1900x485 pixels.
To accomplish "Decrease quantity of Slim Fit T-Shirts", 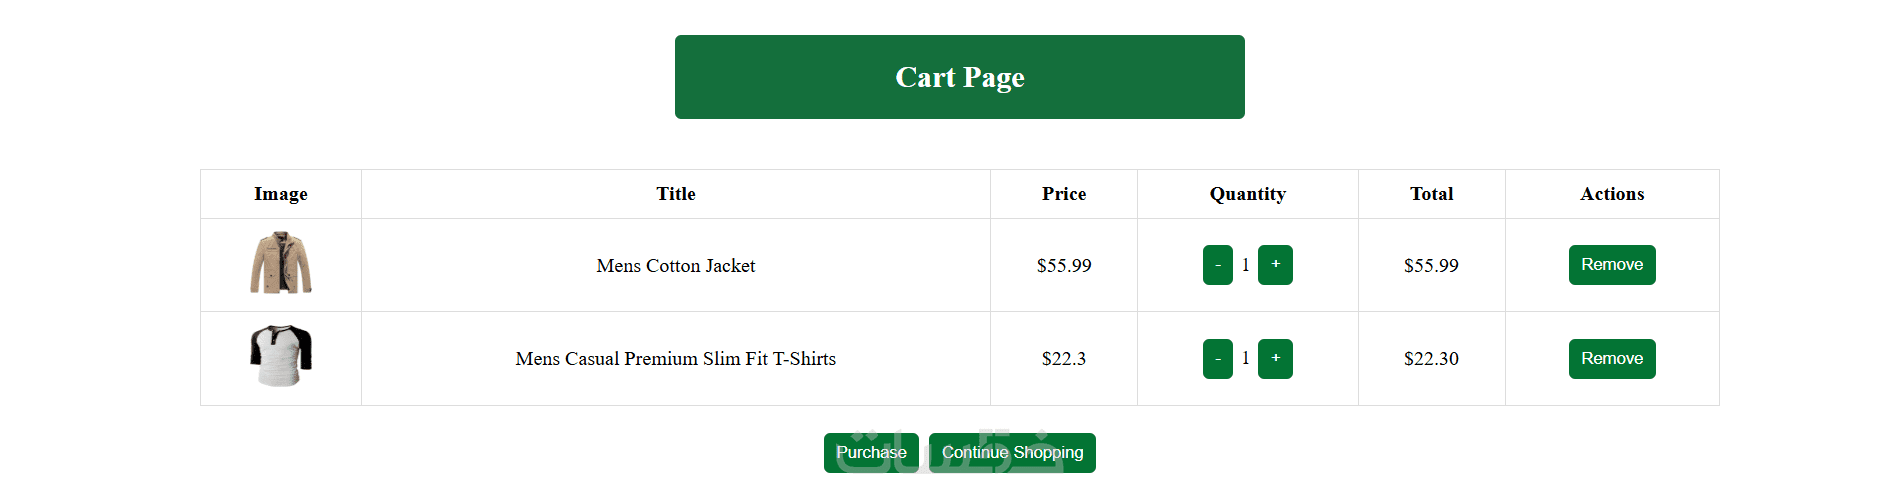I will (1217, 359).
